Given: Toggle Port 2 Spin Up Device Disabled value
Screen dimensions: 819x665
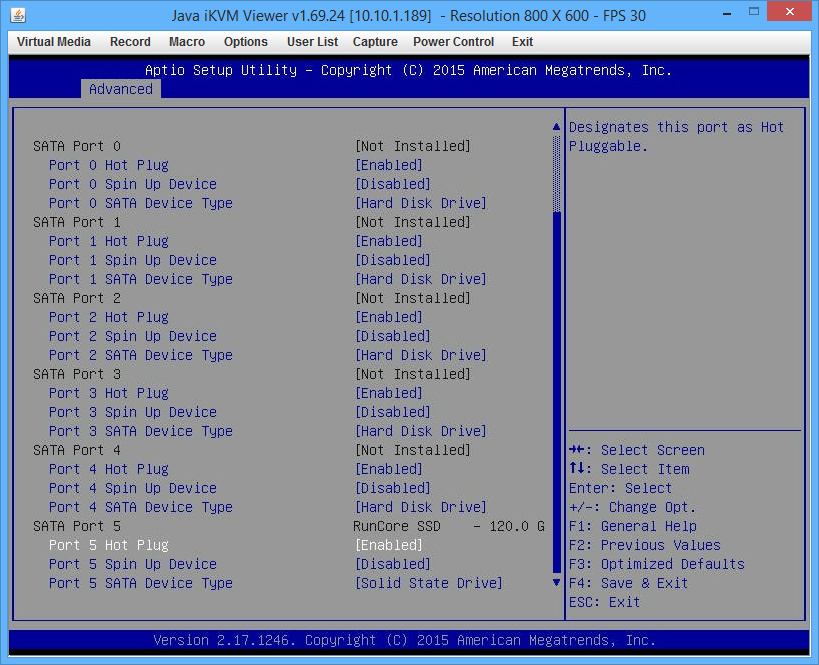Looking at the screenshot, I should tap(393, 336).
